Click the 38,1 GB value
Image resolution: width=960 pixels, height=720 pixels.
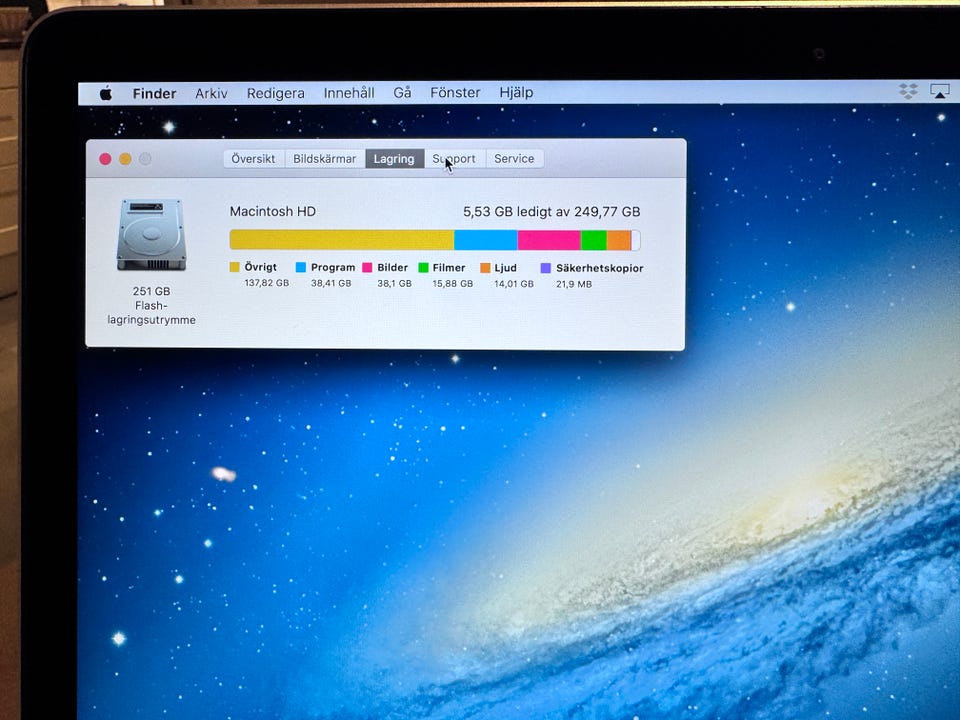(394, 283)
